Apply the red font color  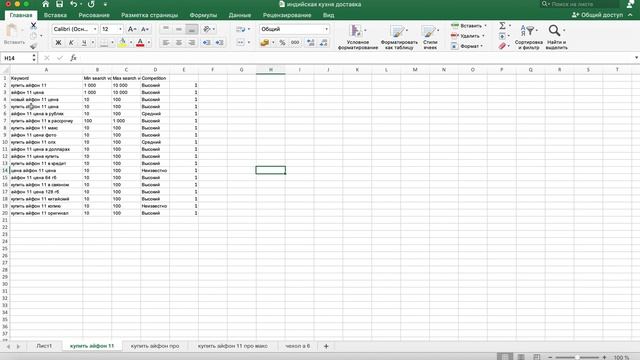point(140,42)
